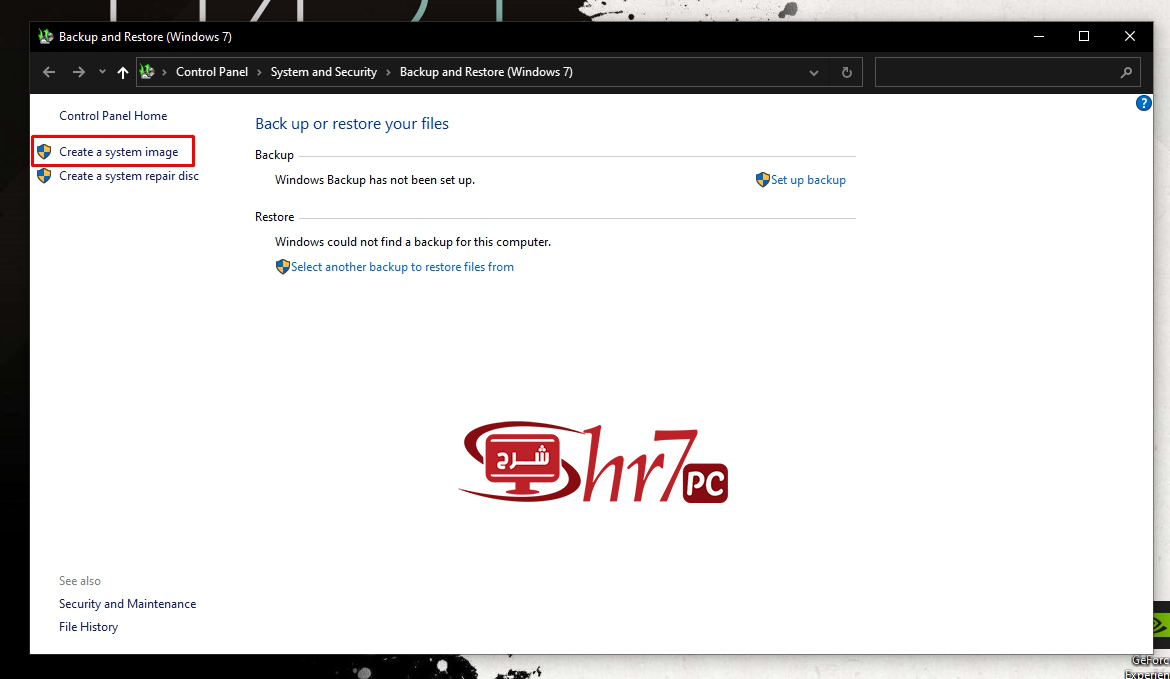The height and width of the screenshot is (679, 1170).
Task: Minimize the Backup and Restore window
Action: tap(1039, 37)
